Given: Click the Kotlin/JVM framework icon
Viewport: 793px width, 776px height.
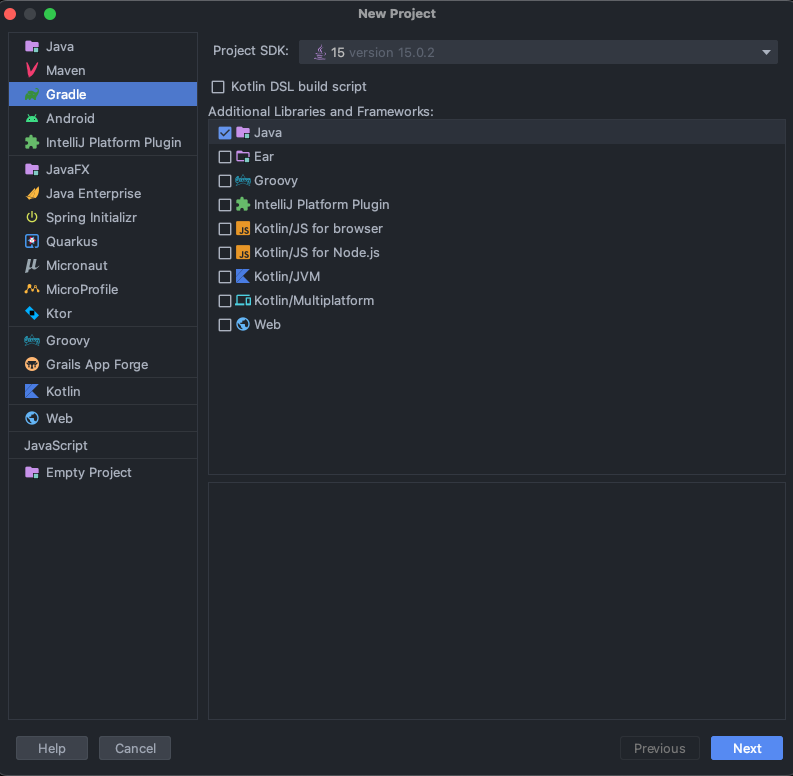Looking at the screenshot, I should pos(243,276).
